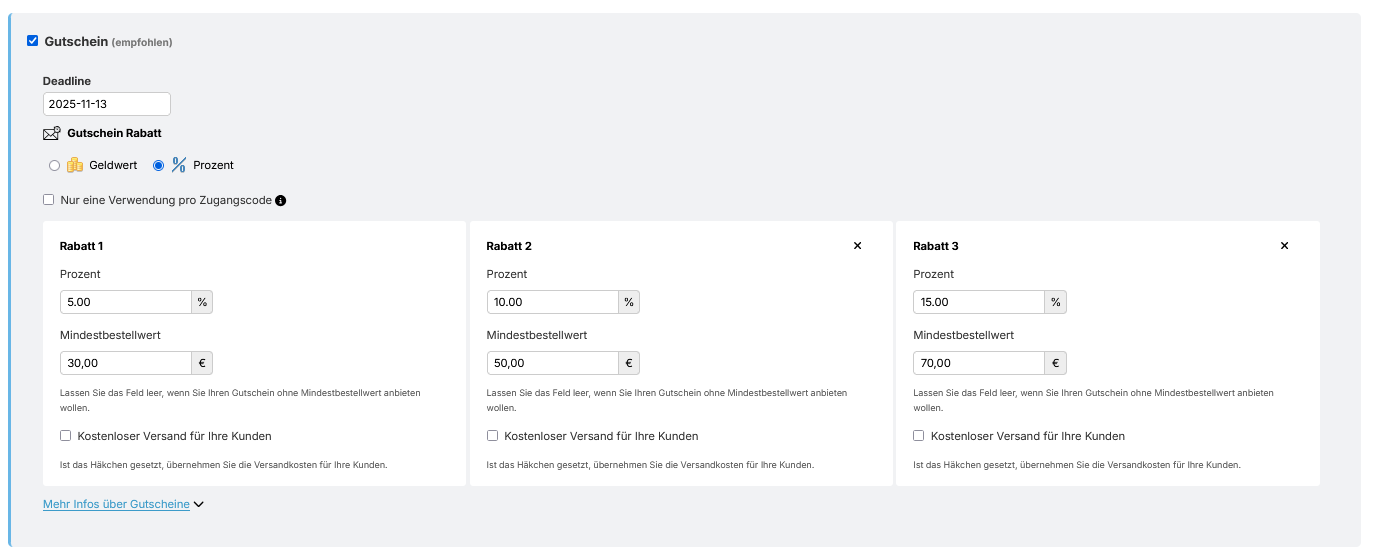Focus the Rabatt 2 Prozent input
The height and width of the screenshot is (559, 1373).
pyautogui.click(x=552, y=302)
